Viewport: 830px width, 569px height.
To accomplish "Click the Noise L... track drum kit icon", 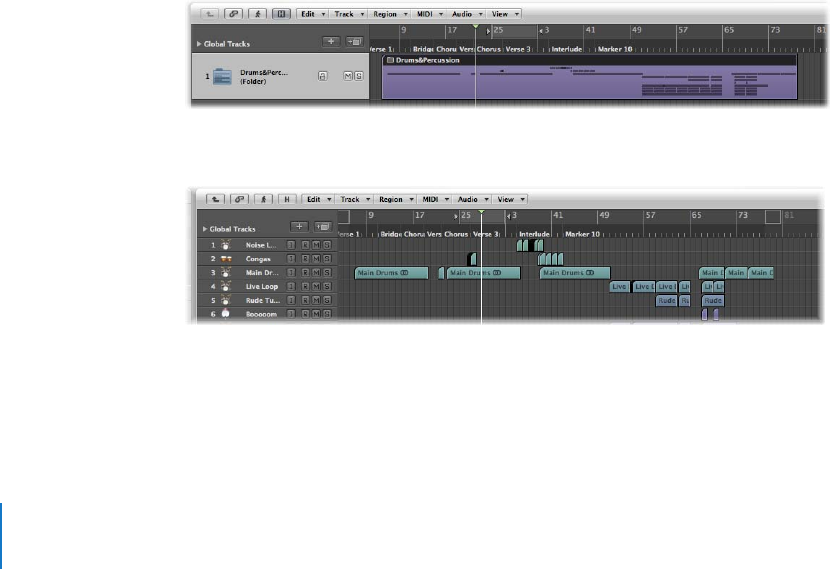I will coord(225,245).
